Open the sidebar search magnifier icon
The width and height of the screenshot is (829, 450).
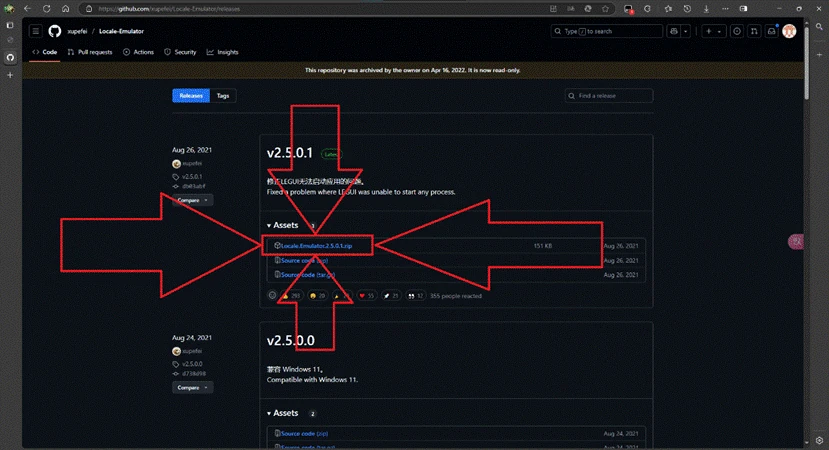click(x=819, y=26)
